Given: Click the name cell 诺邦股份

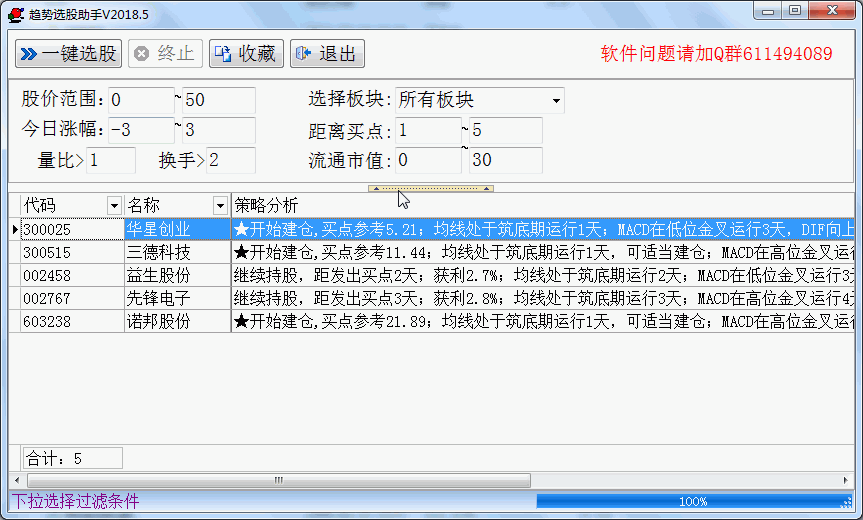Looking at the screenshot, I should [x=178, y=321].
